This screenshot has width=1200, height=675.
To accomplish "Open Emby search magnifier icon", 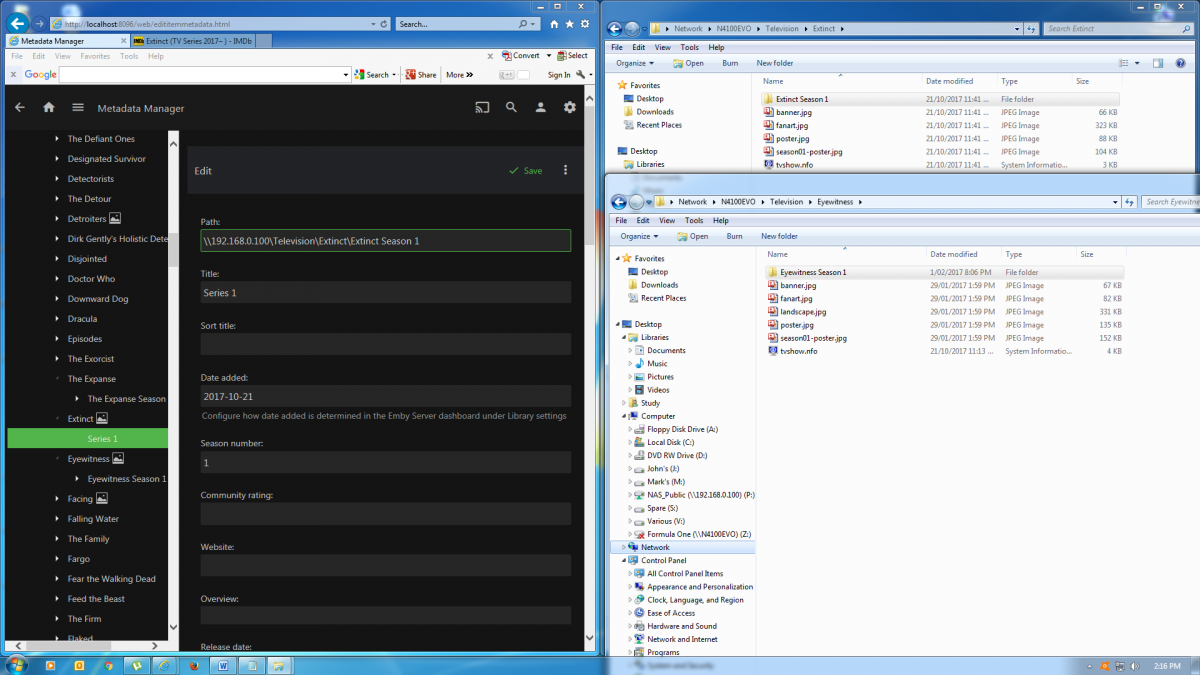I will (x=511, y=108).
